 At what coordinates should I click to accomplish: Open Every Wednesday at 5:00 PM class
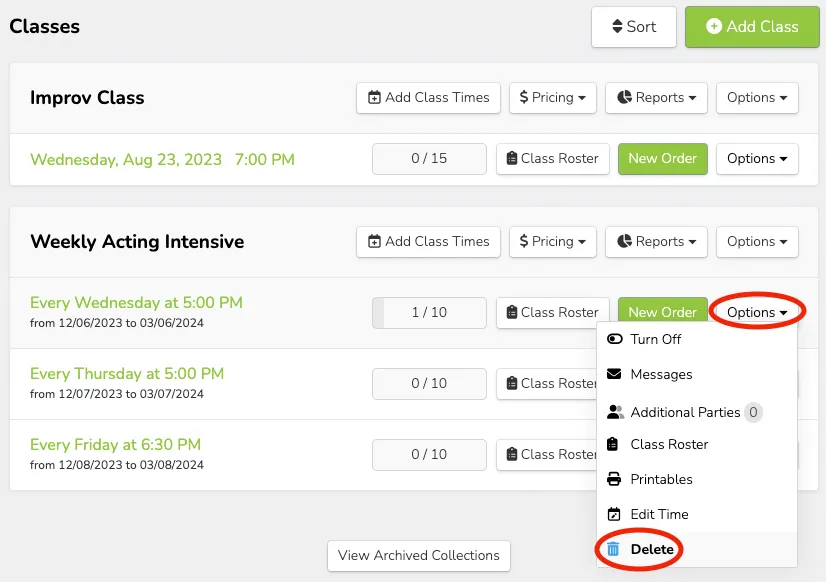pos(136,303)
